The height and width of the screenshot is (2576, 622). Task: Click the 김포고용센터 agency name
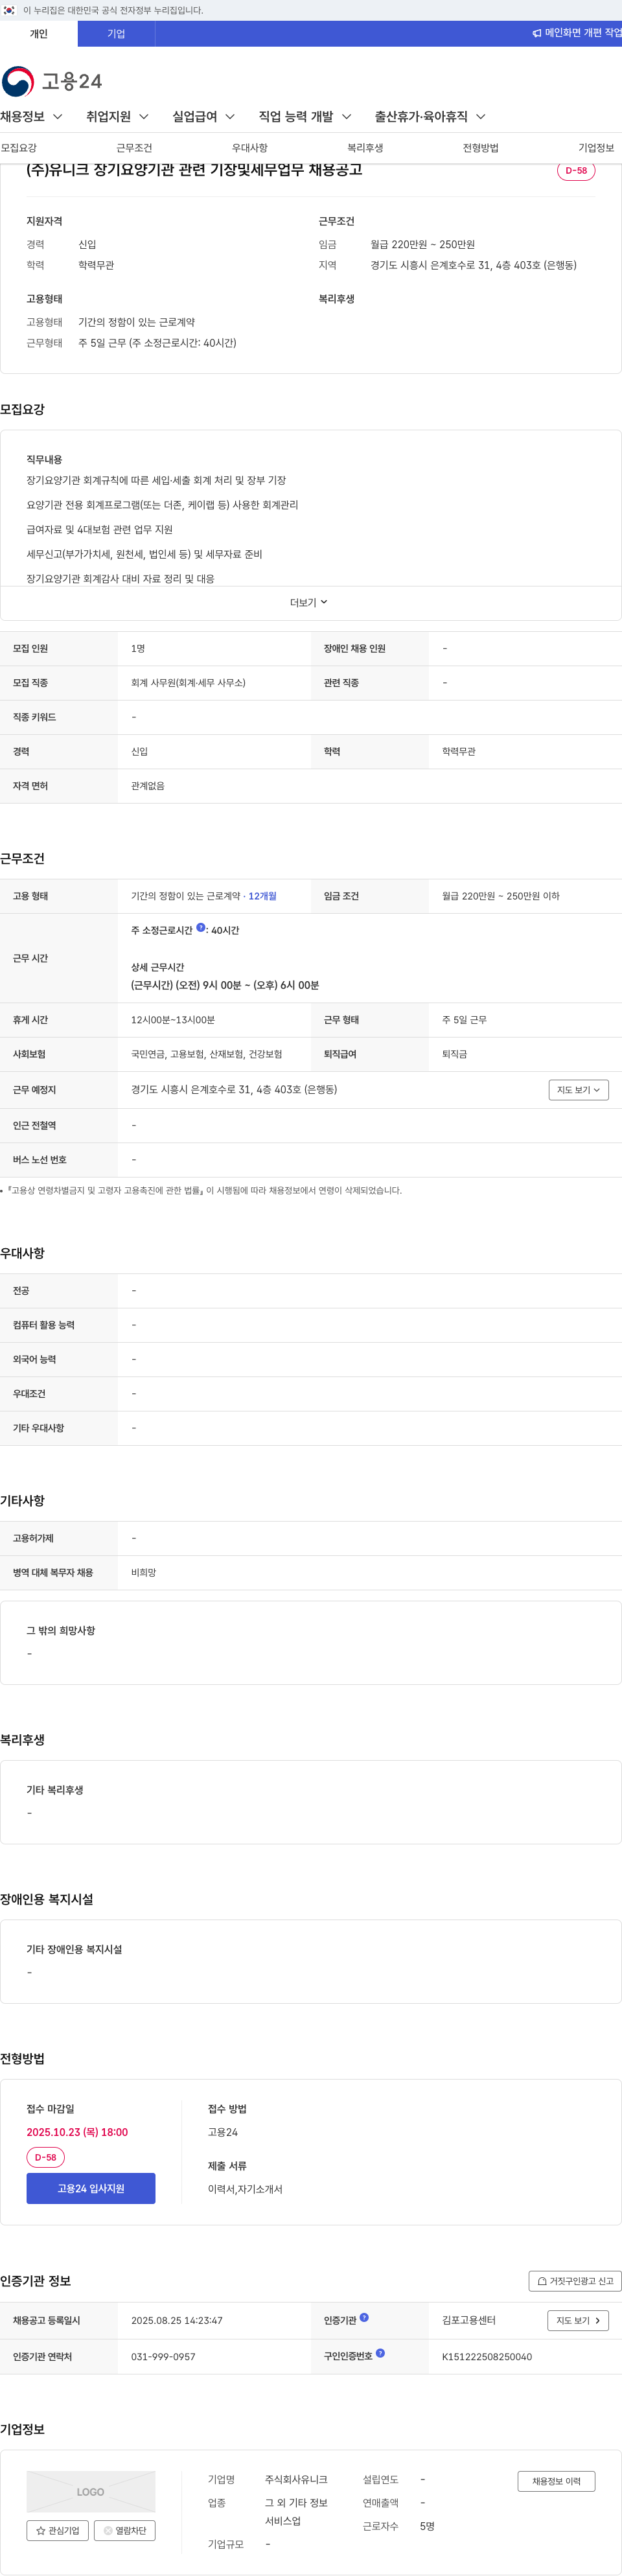469,2320
